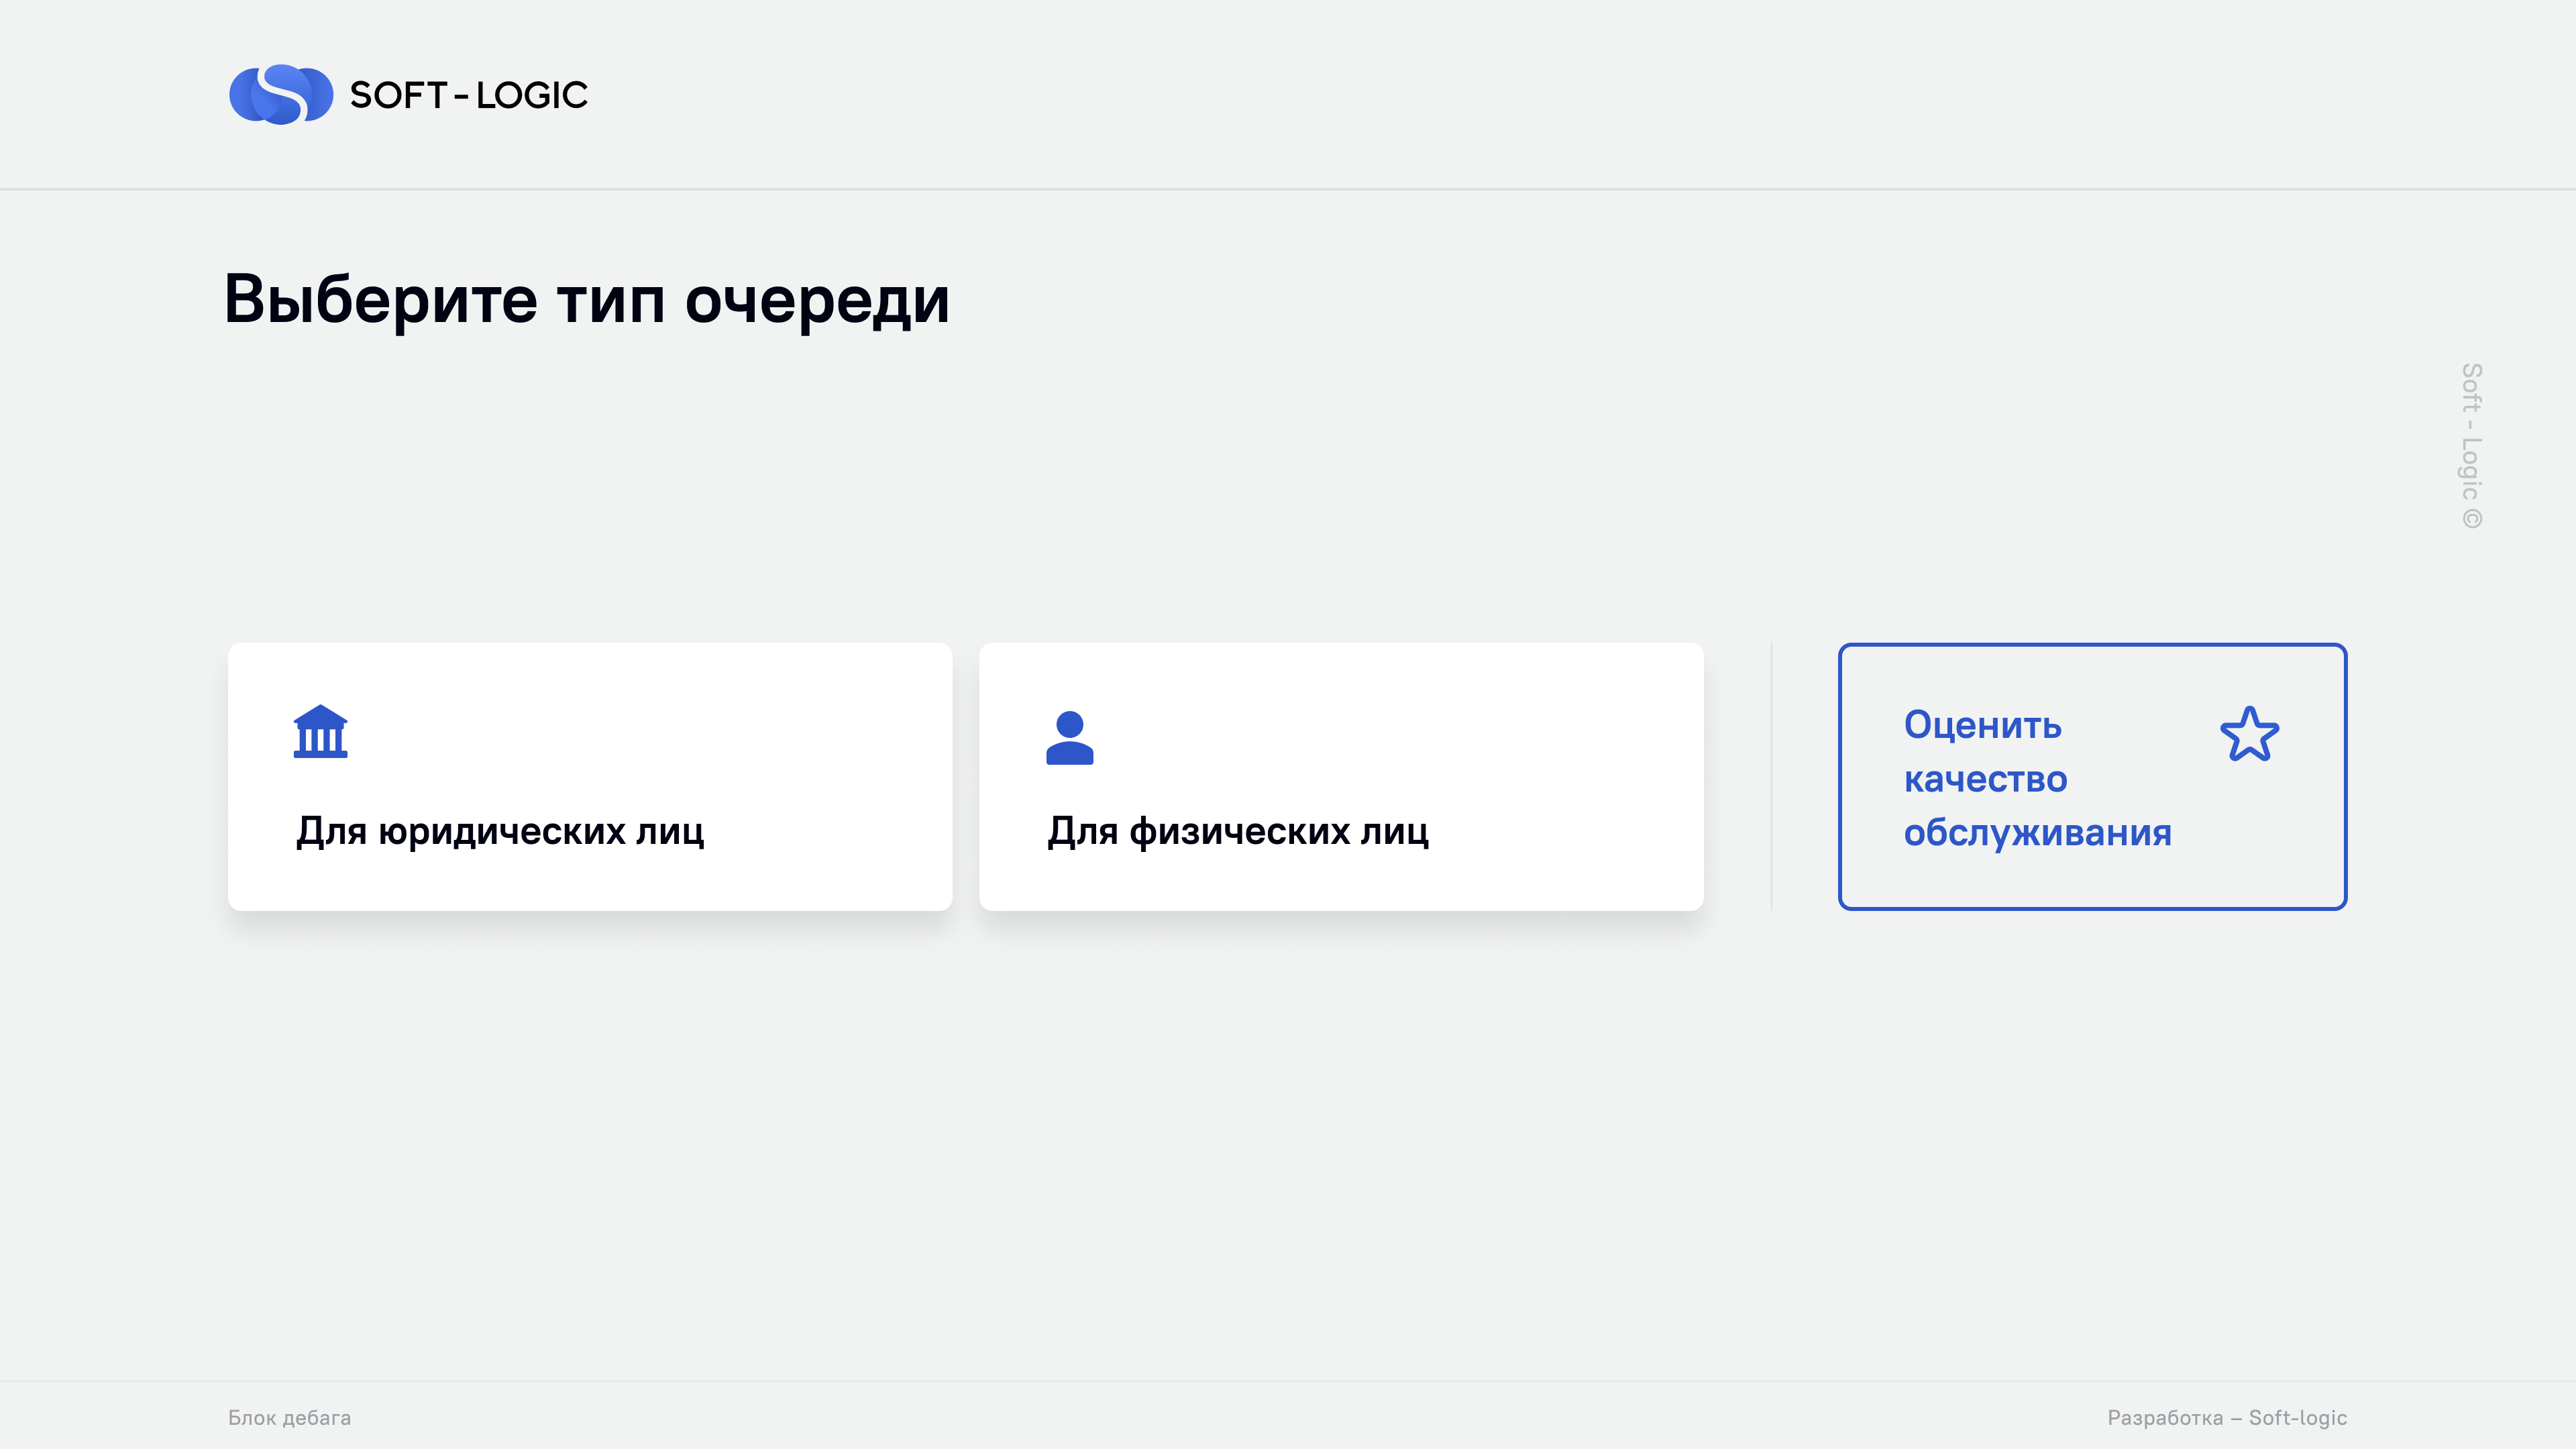This screenshot has width=2576, height=1449.
Task: Select the SOFT - LOGIC wordmark text
Action: [469, 95]
